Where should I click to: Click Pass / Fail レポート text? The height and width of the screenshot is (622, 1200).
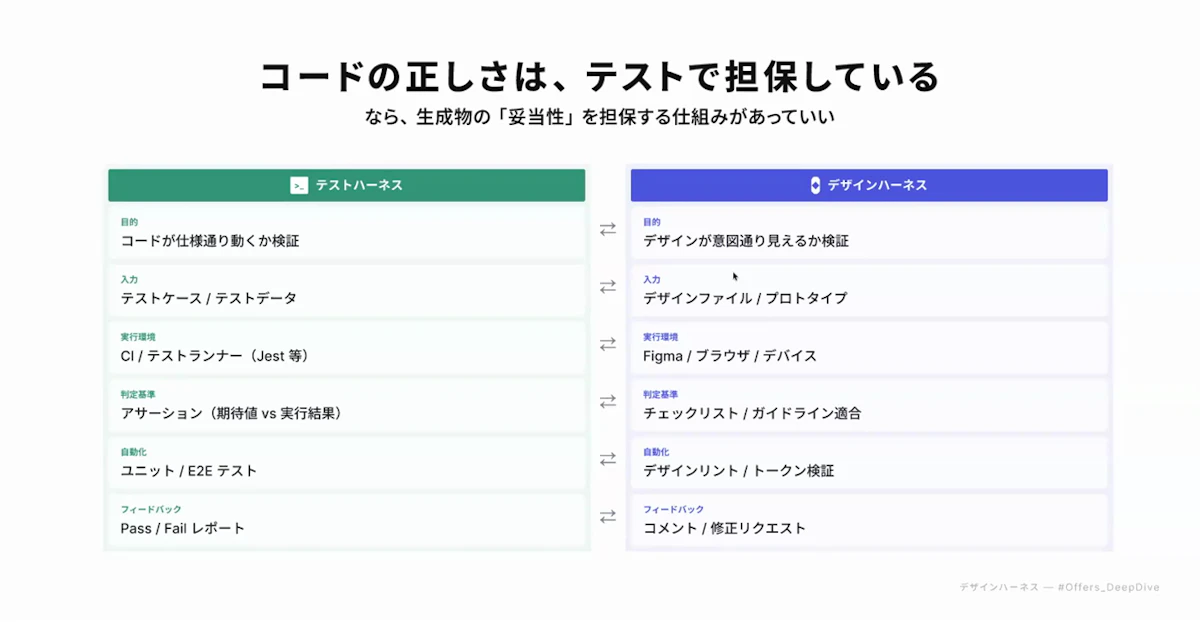[182, 528]
